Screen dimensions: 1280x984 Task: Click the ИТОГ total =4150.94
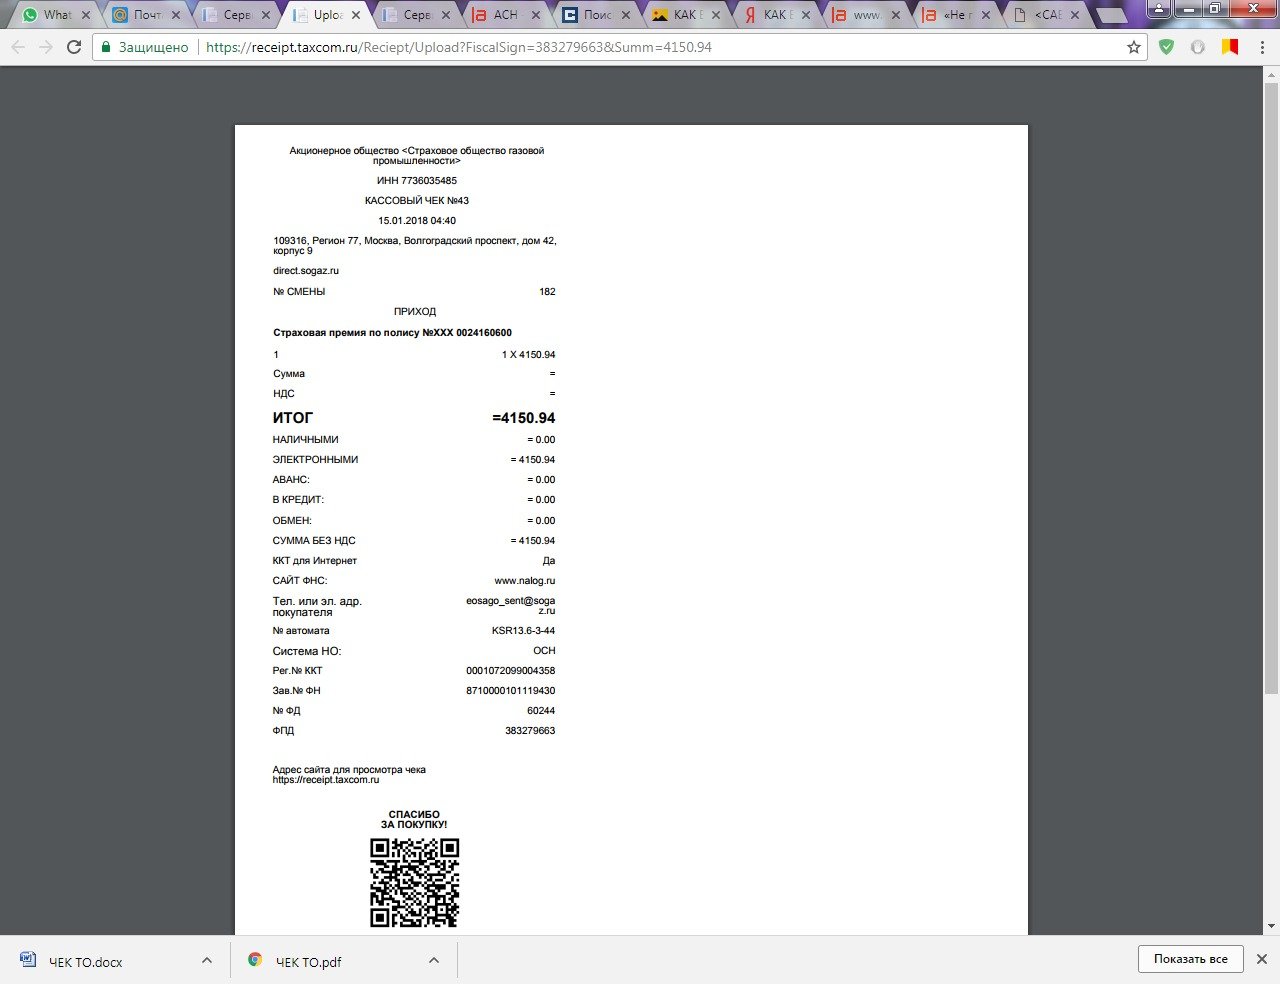click(x=523, y=418)
